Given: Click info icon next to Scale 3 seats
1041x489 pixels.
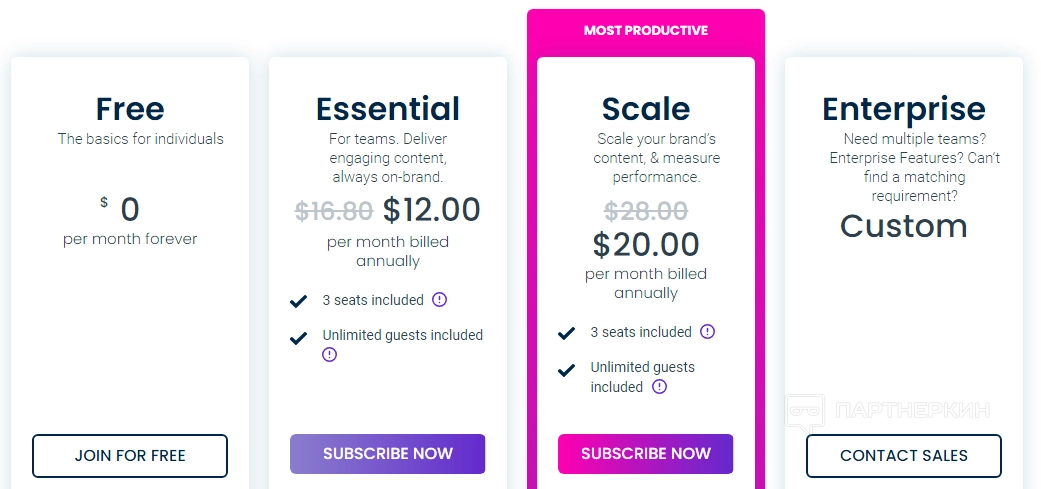Looking at the screenshot, I should click(707, 332).
